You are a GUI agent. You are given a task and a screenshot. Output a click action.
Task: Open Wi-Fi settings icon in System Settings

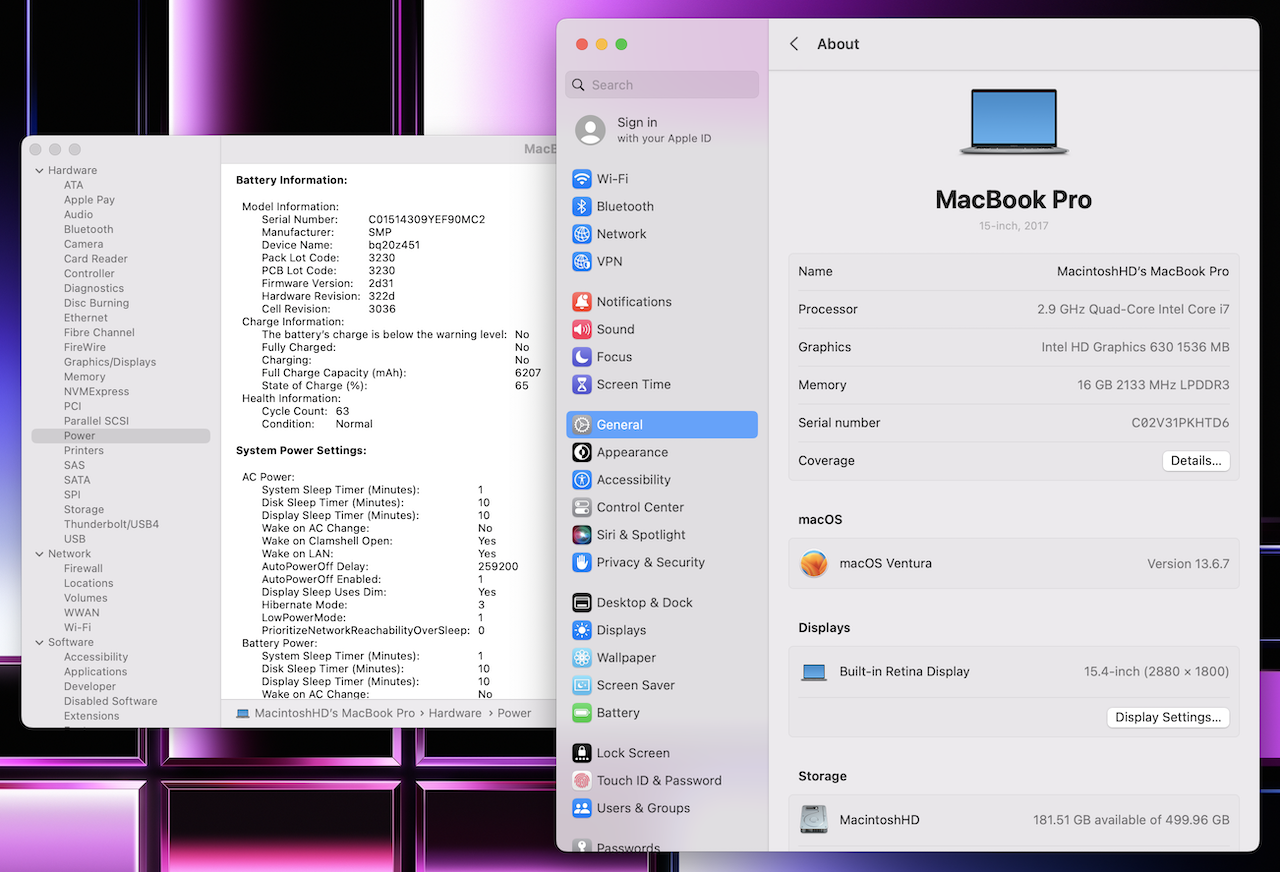coord(582,179)
